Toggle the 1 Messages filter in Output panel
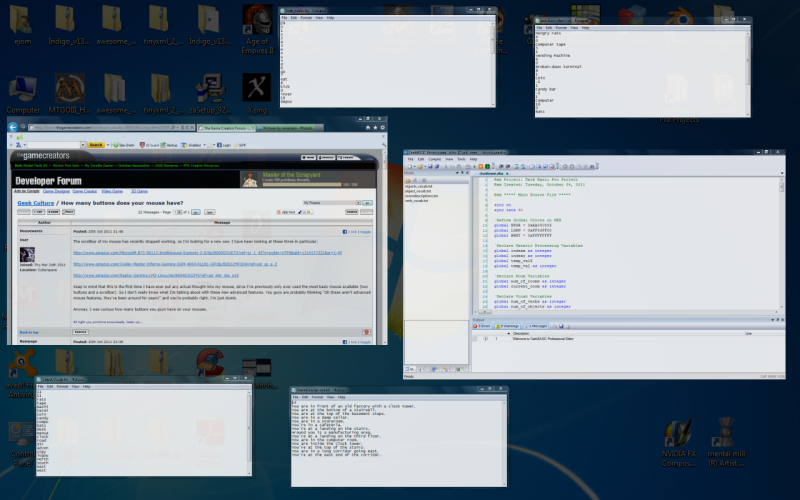Image resolution: width=800 pixels, height=500 pixels. point(536,326)
